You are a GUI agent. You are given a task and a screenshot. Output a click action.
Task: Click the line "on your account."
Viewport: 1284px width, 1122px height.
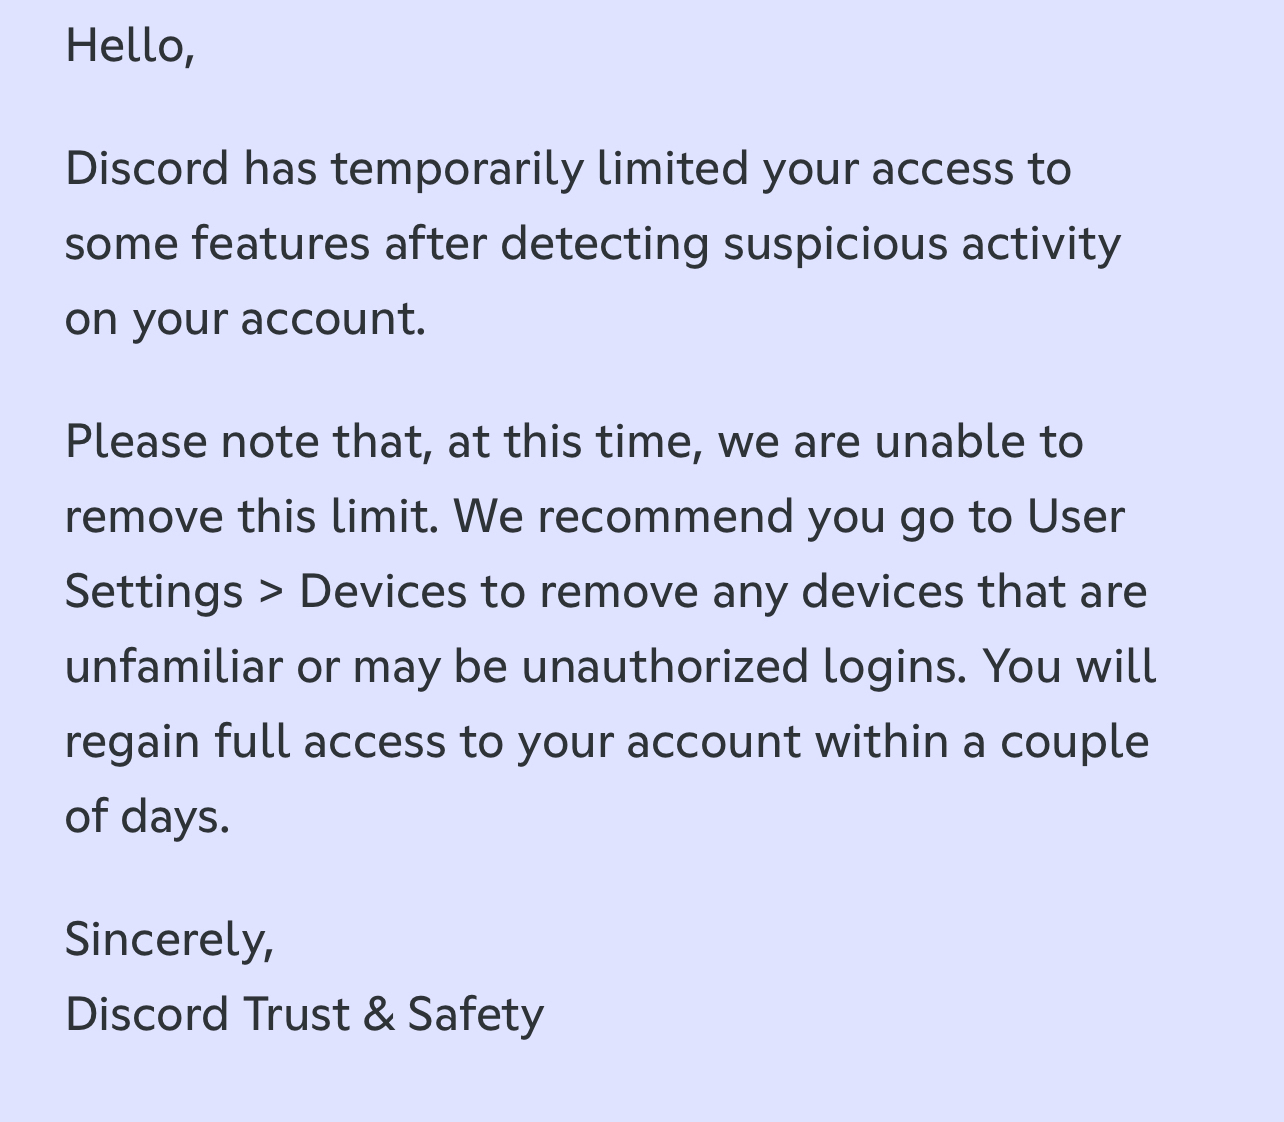pos(245,319)
